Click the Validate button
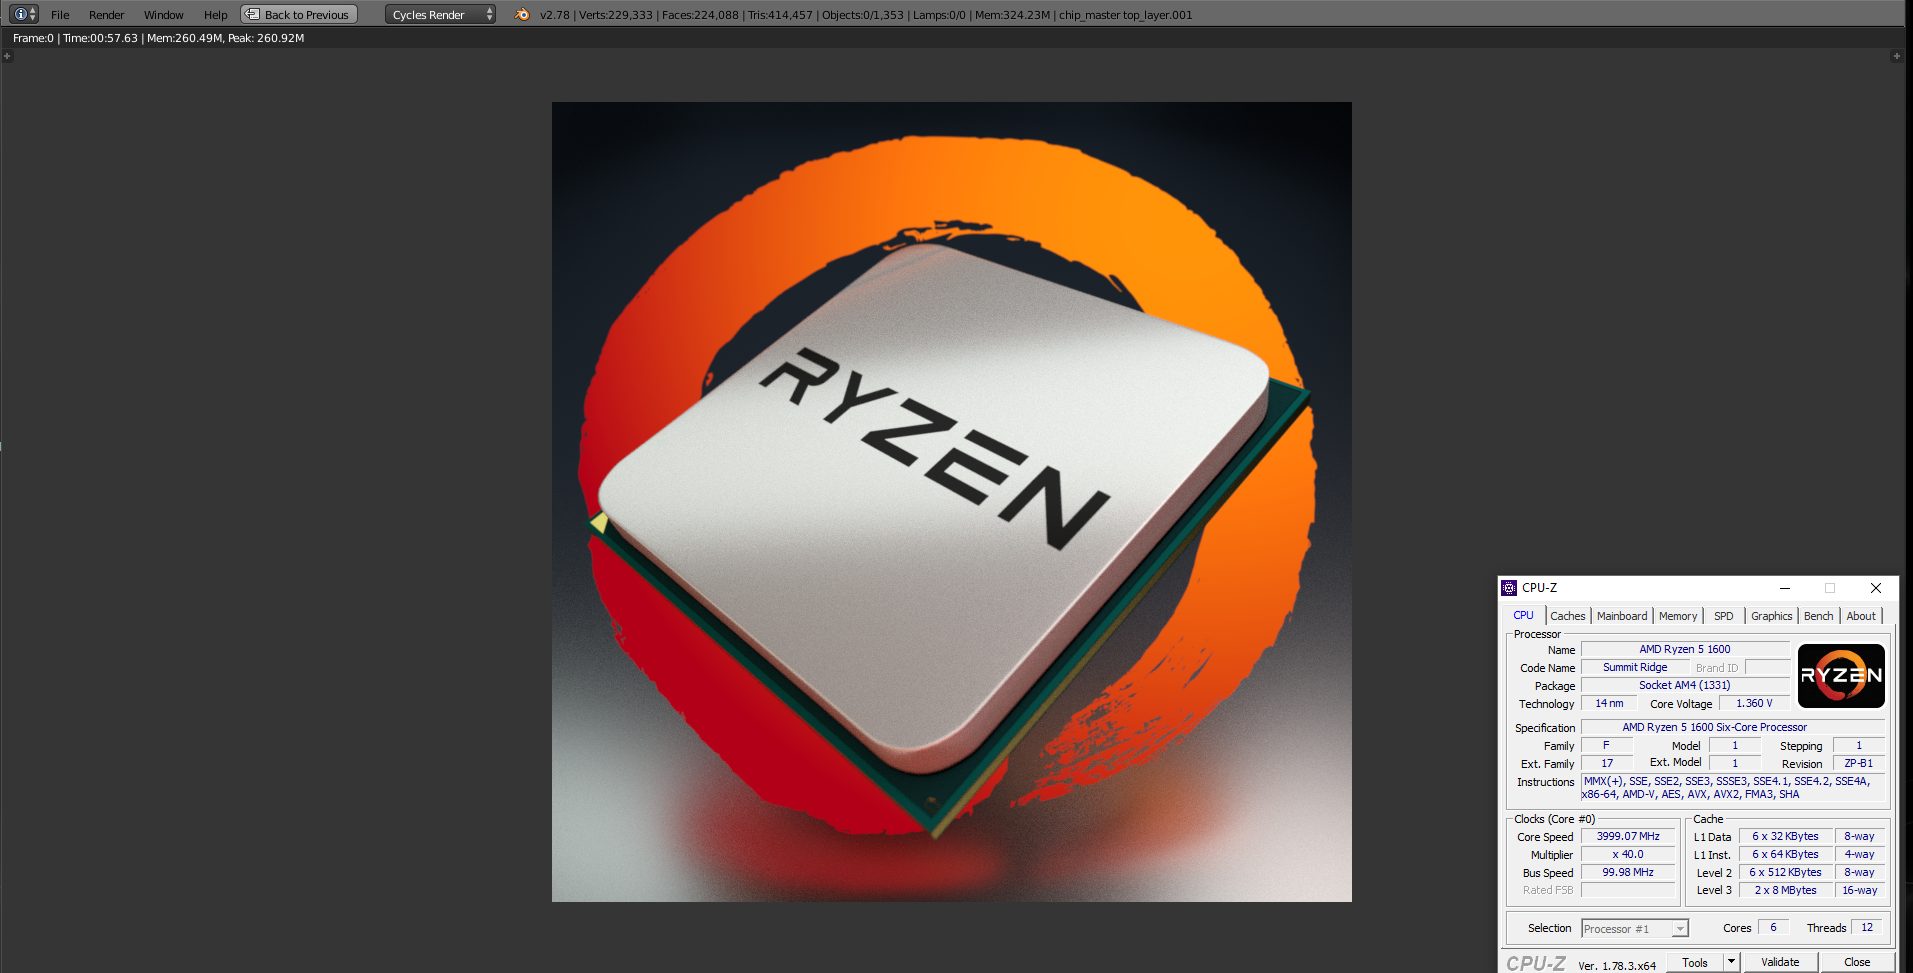The height and width of the screenshot is (973, 1913). pyautogui.click(x=1780, y=962)
